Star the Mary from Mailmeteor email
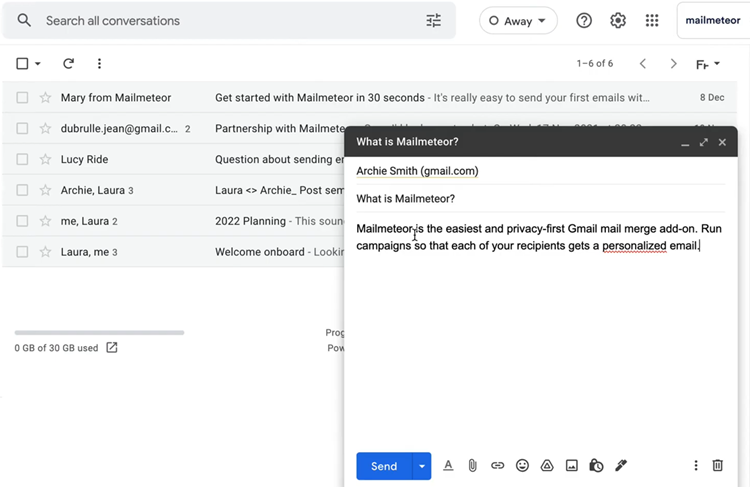 tap(45, 98)
